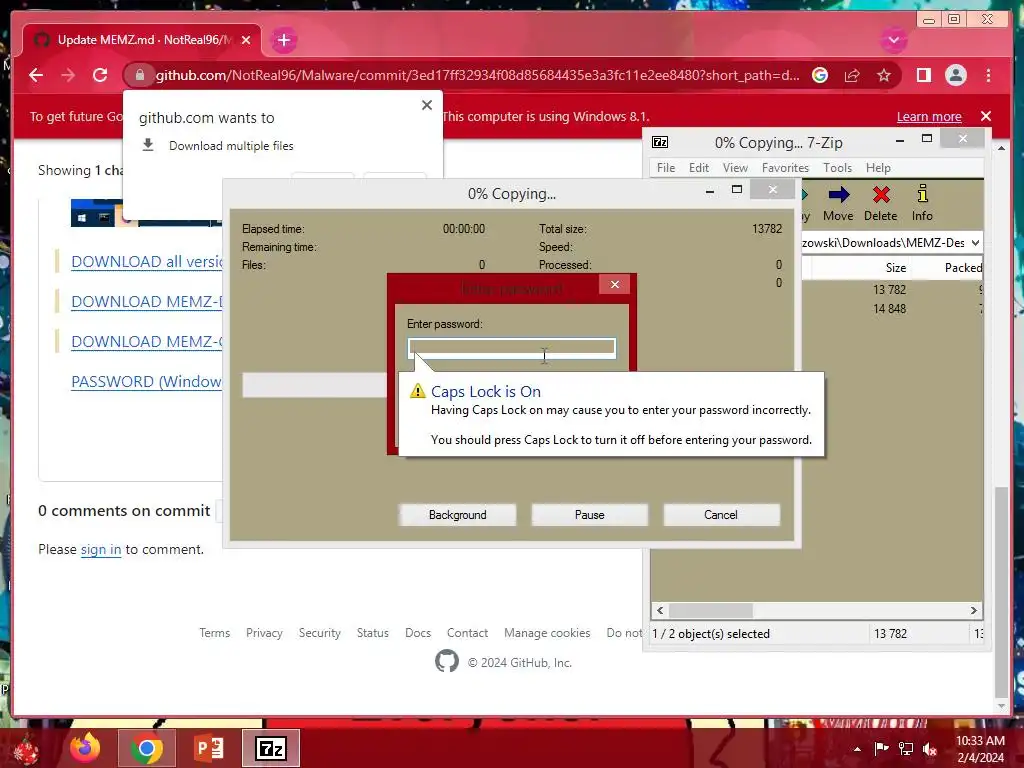Screen dimensions: 1024x768
Task: Open the Privacy footer link
Action: point(264,633)
